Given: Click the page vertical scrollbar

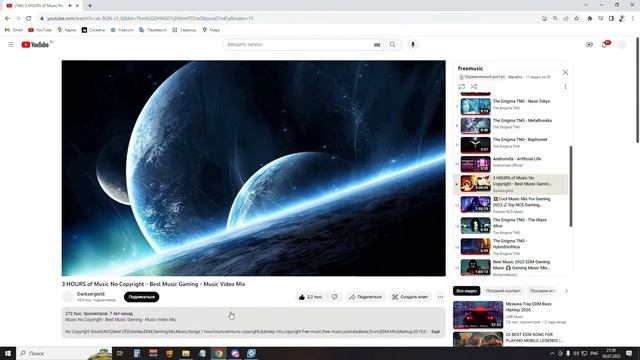Looking at the screenshot, I should 637,90.
